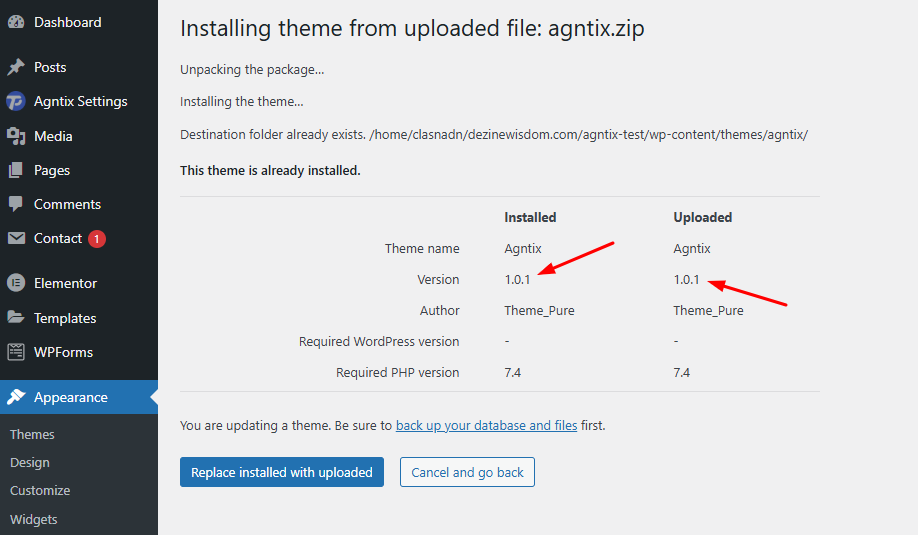Click installed version 1.0.1 value
This screenshot has height=535, width=918.
[518, 280]
